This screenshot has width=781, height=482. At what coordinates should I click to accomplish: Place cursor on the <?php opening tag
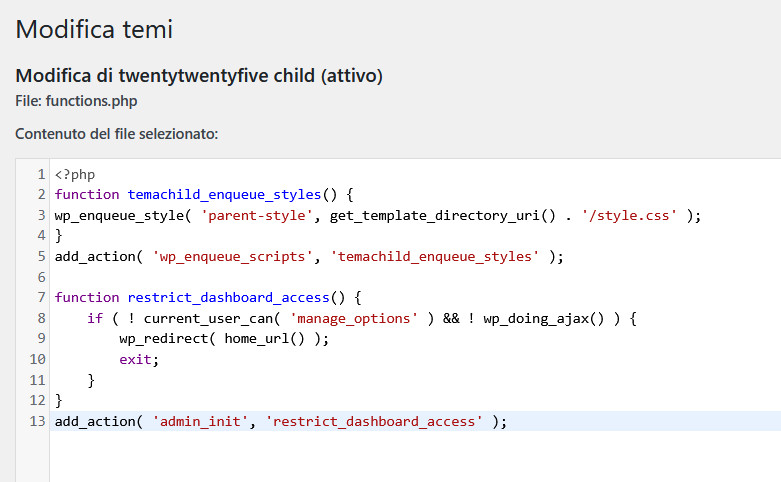75,174
